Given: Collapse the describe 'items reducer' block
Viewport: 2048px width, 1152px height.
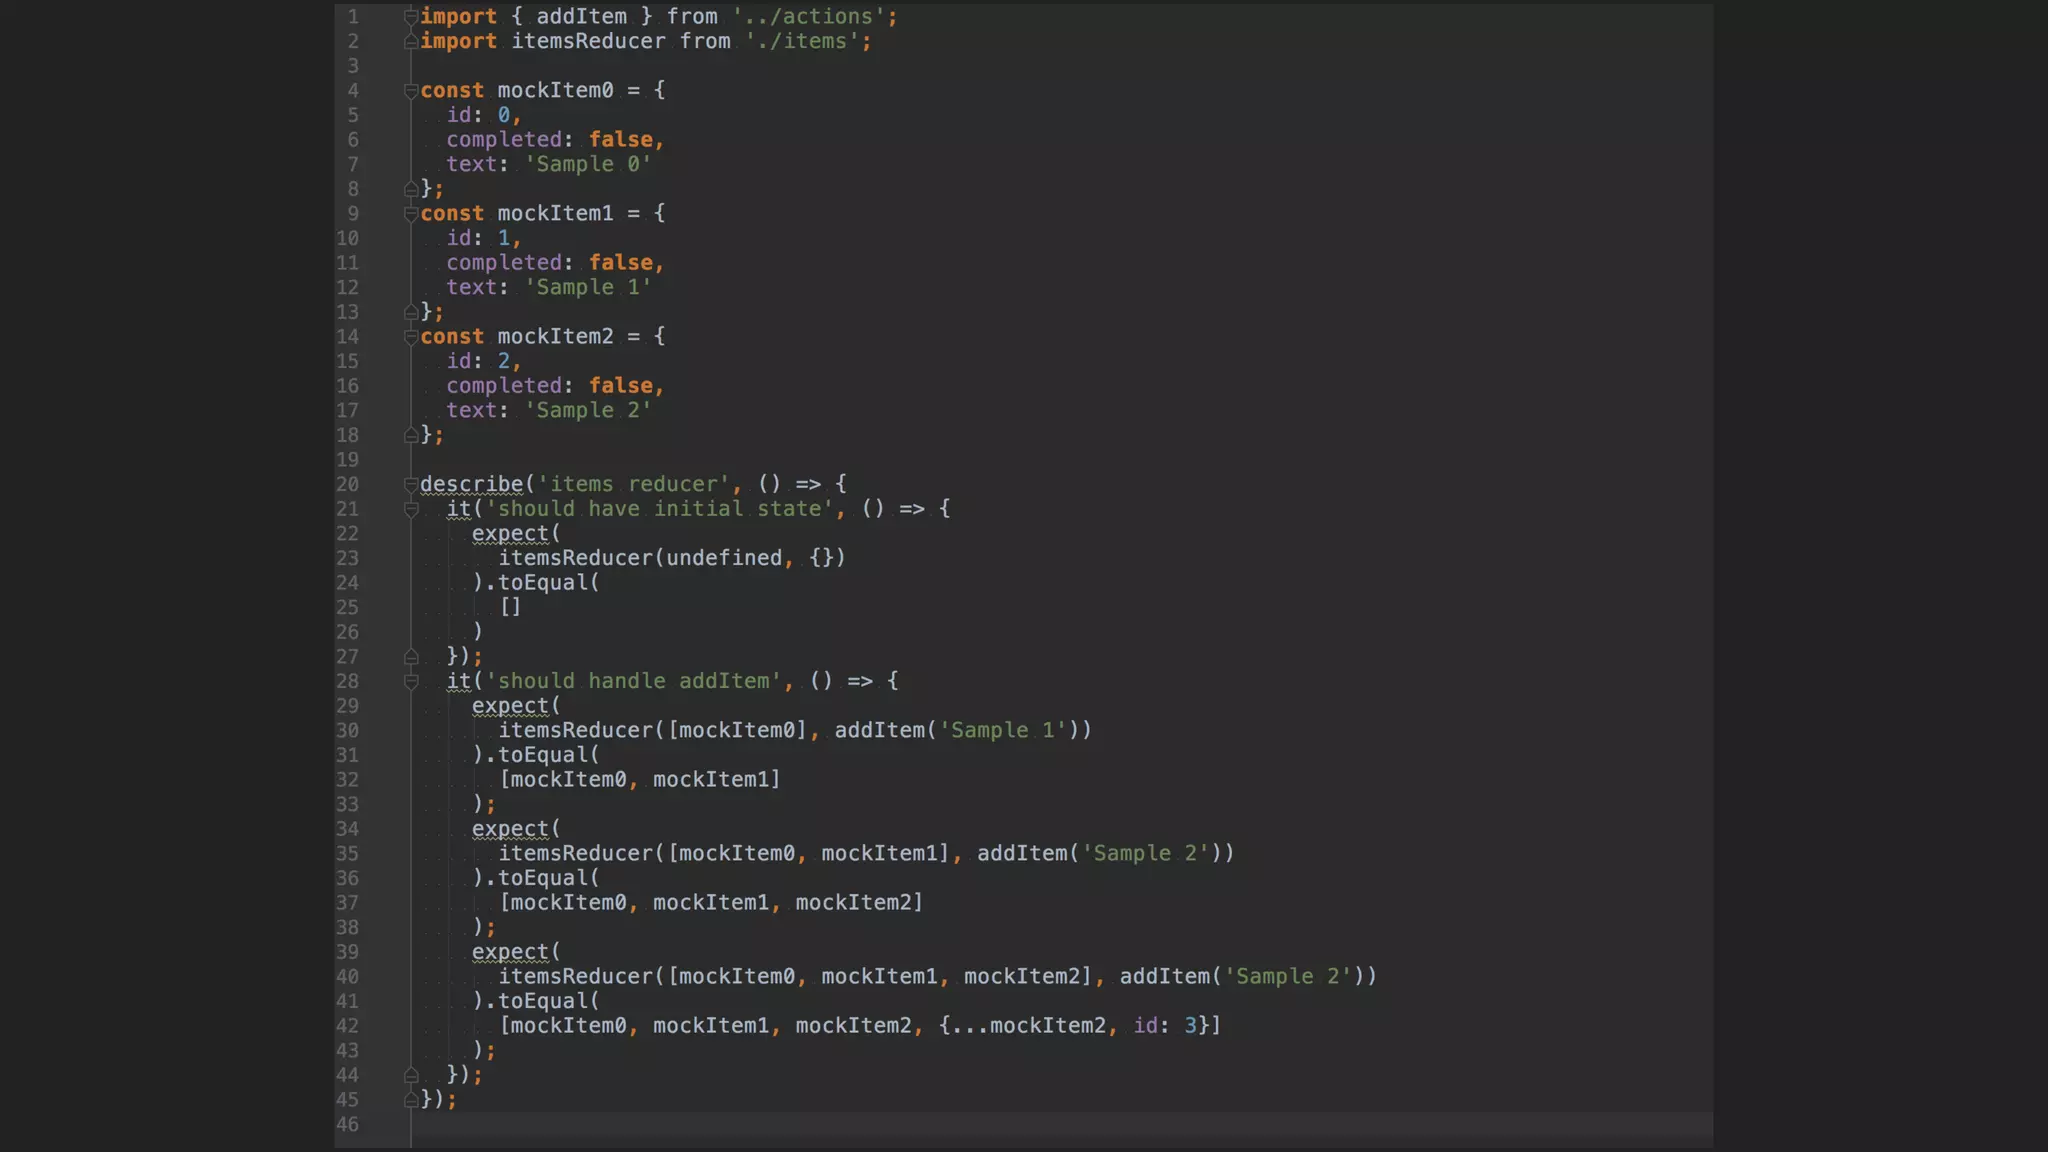Looking at the screenshot, I should 411,484.
